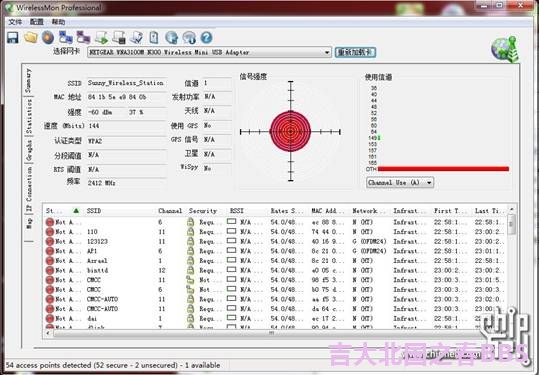This screenshot has height=375, width=539.
Task: Click the blue linked computers toolbar icon
Action: tap(65, 37)
